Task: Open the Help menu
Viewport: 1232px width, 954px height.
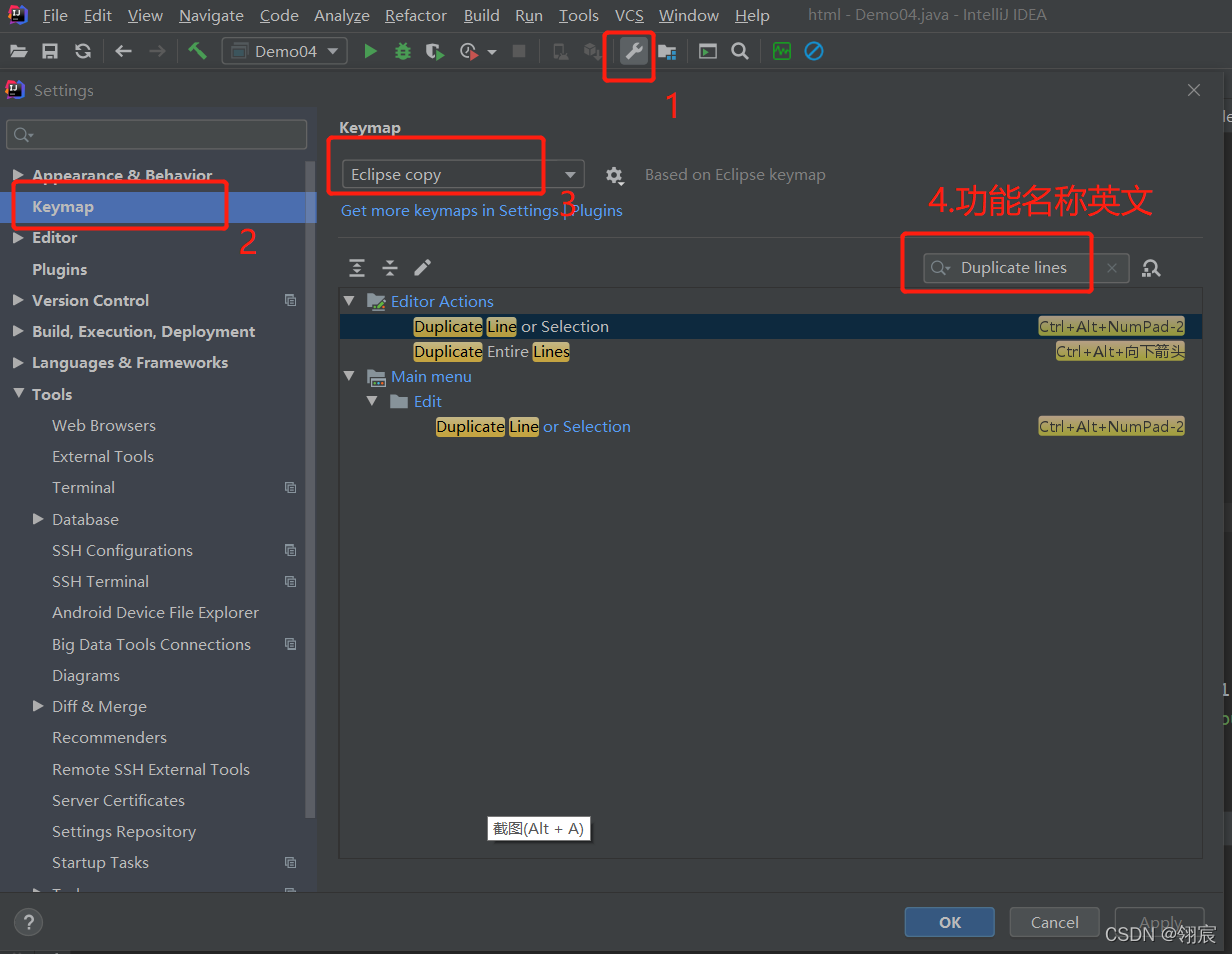Action: [x=752, y=15]
